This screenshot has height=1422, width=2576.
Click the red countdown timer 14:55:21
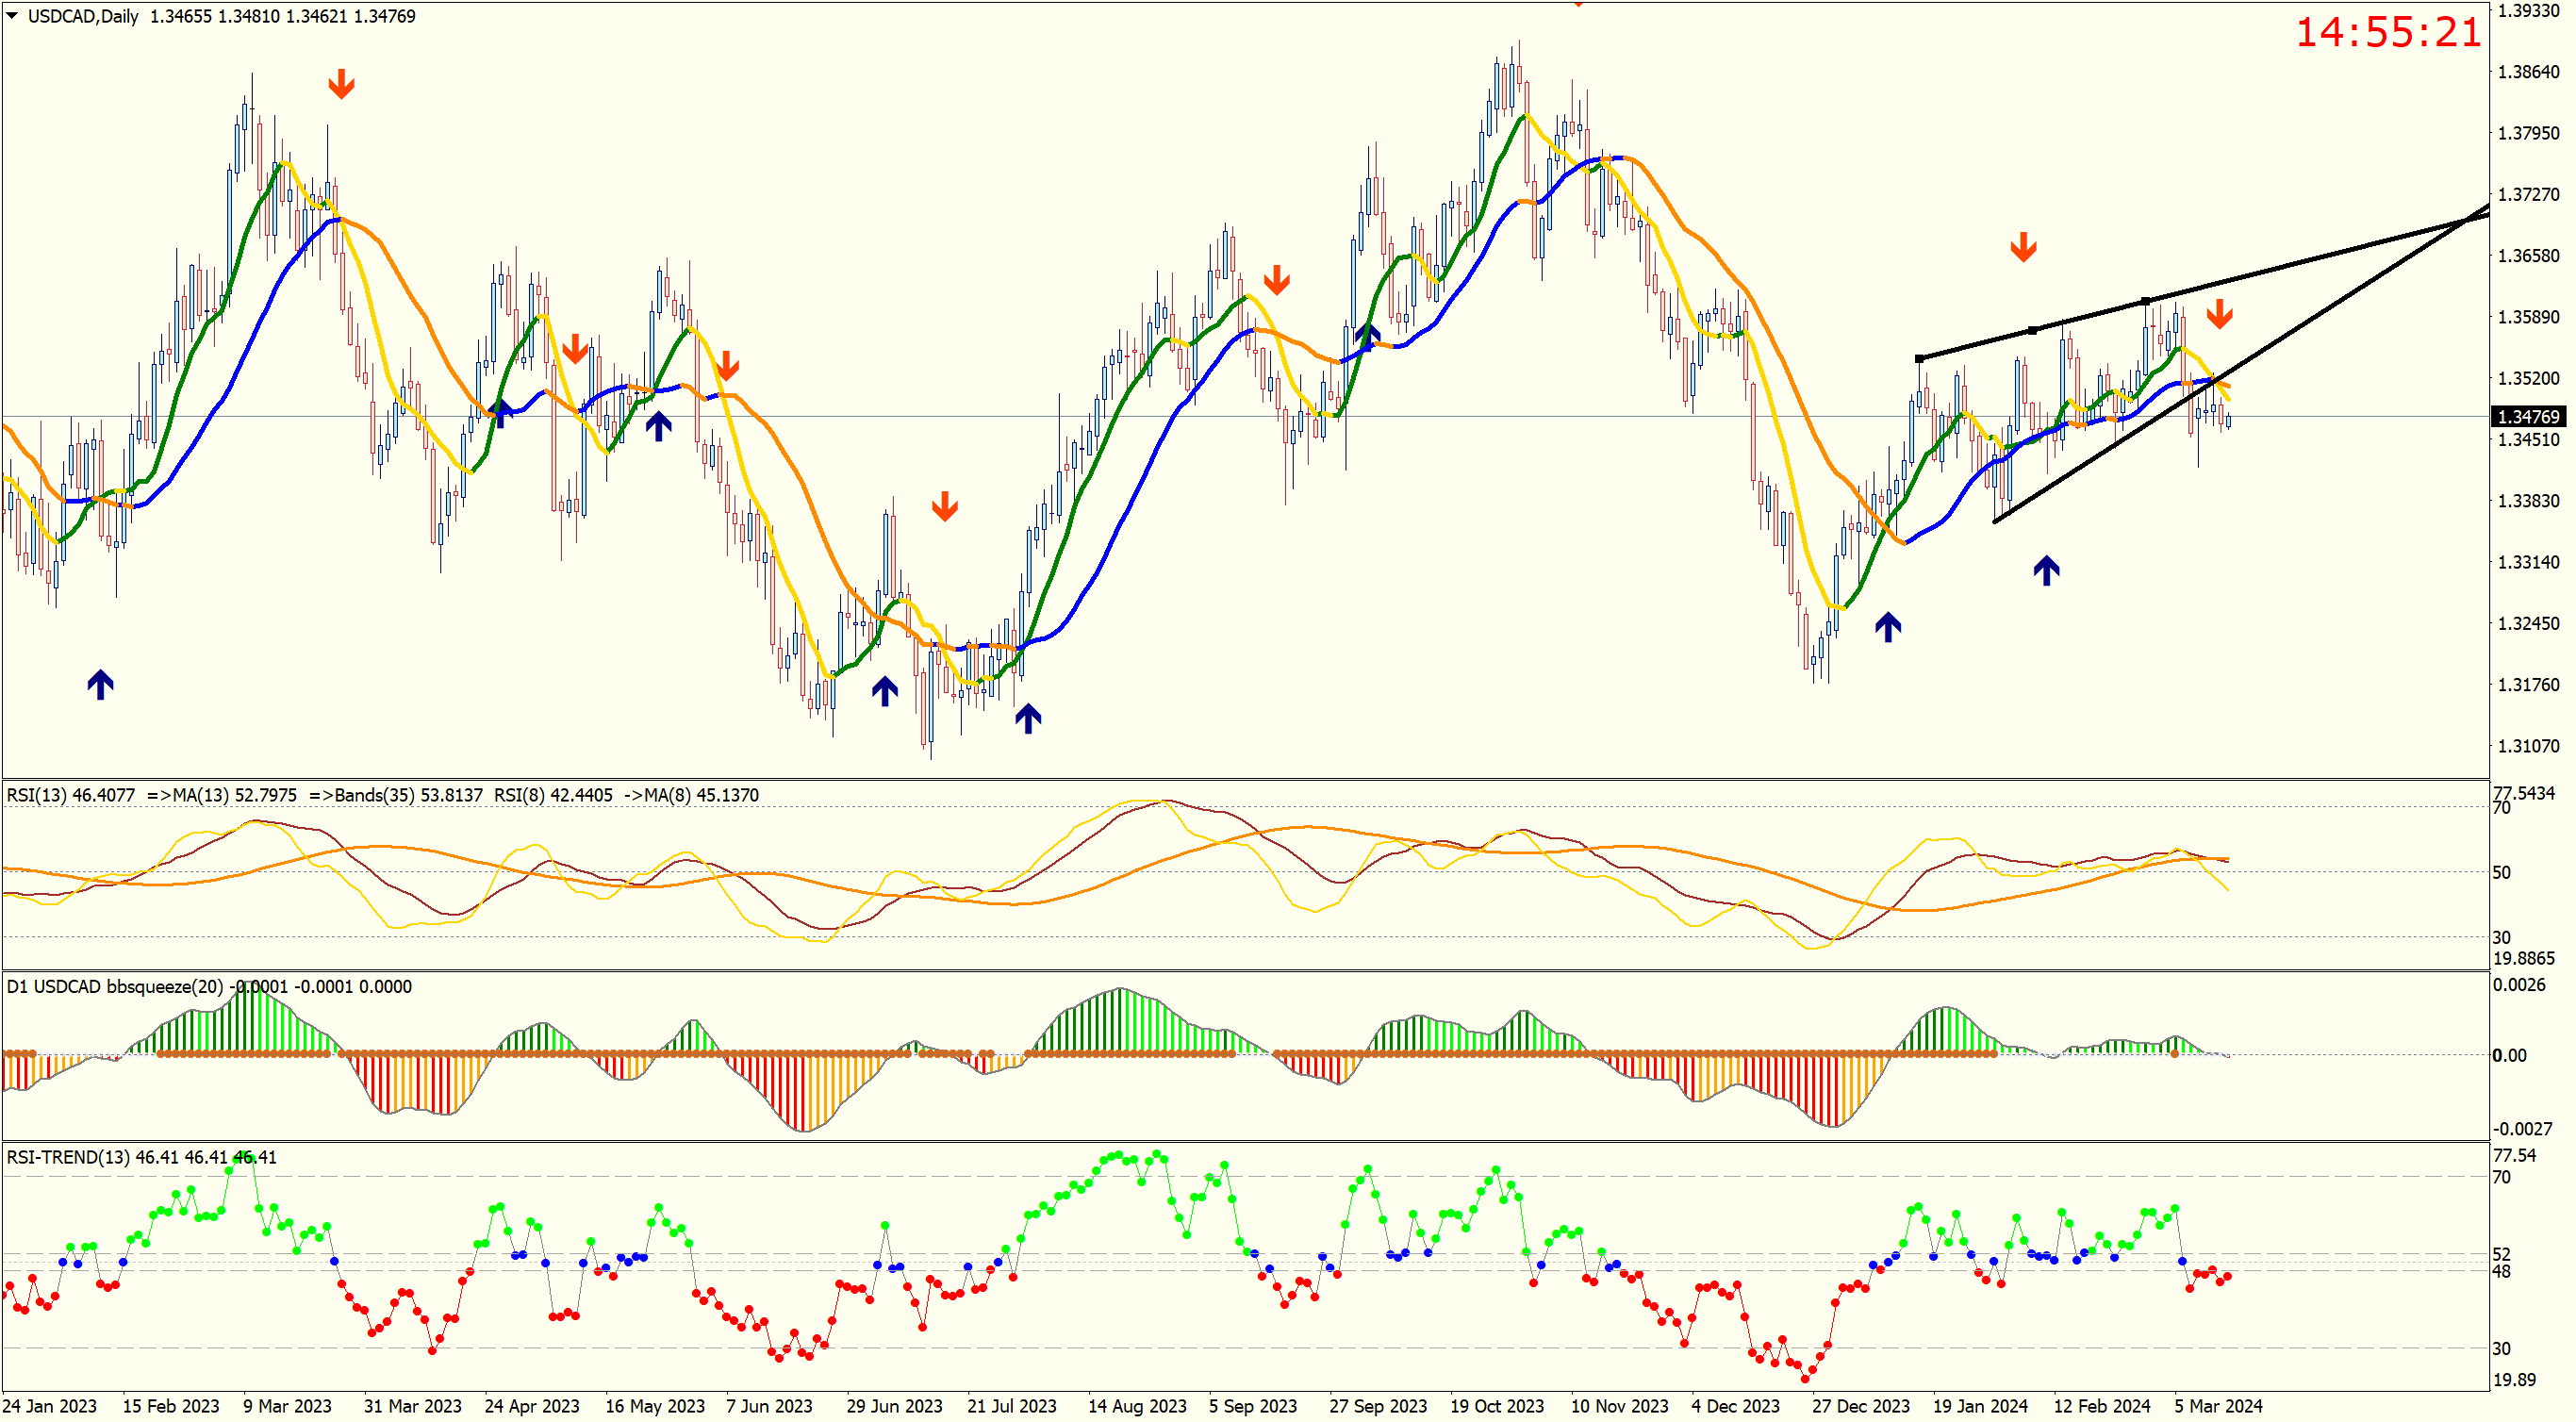tap(2387, 32)
